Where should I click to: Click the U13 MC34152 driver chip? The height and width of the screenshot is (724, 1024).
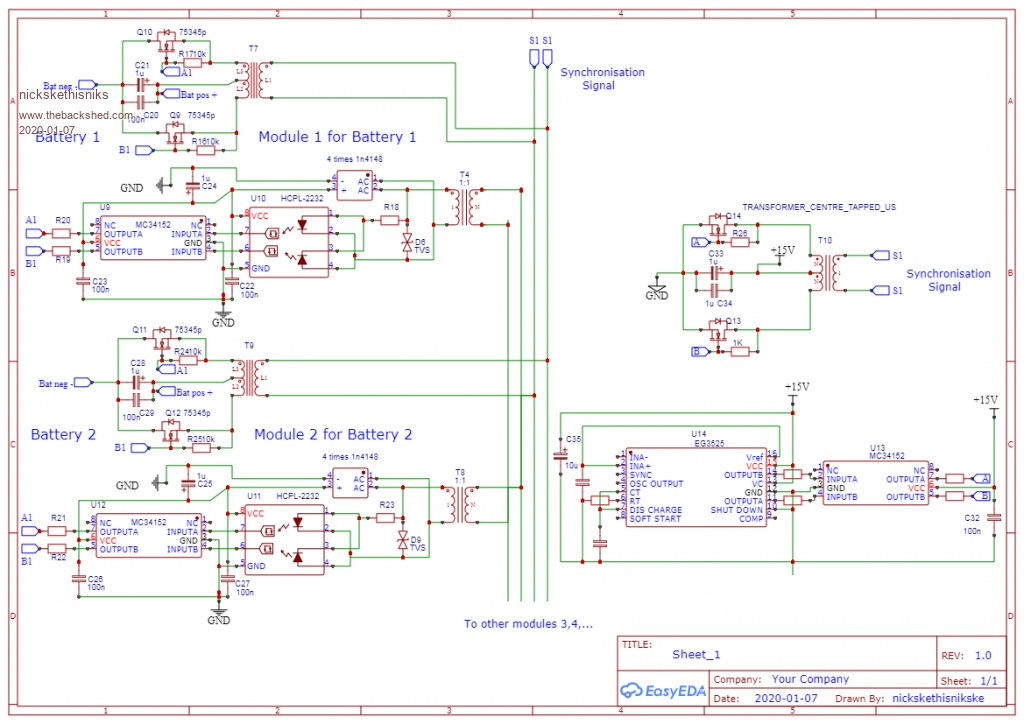coord(876,481)
